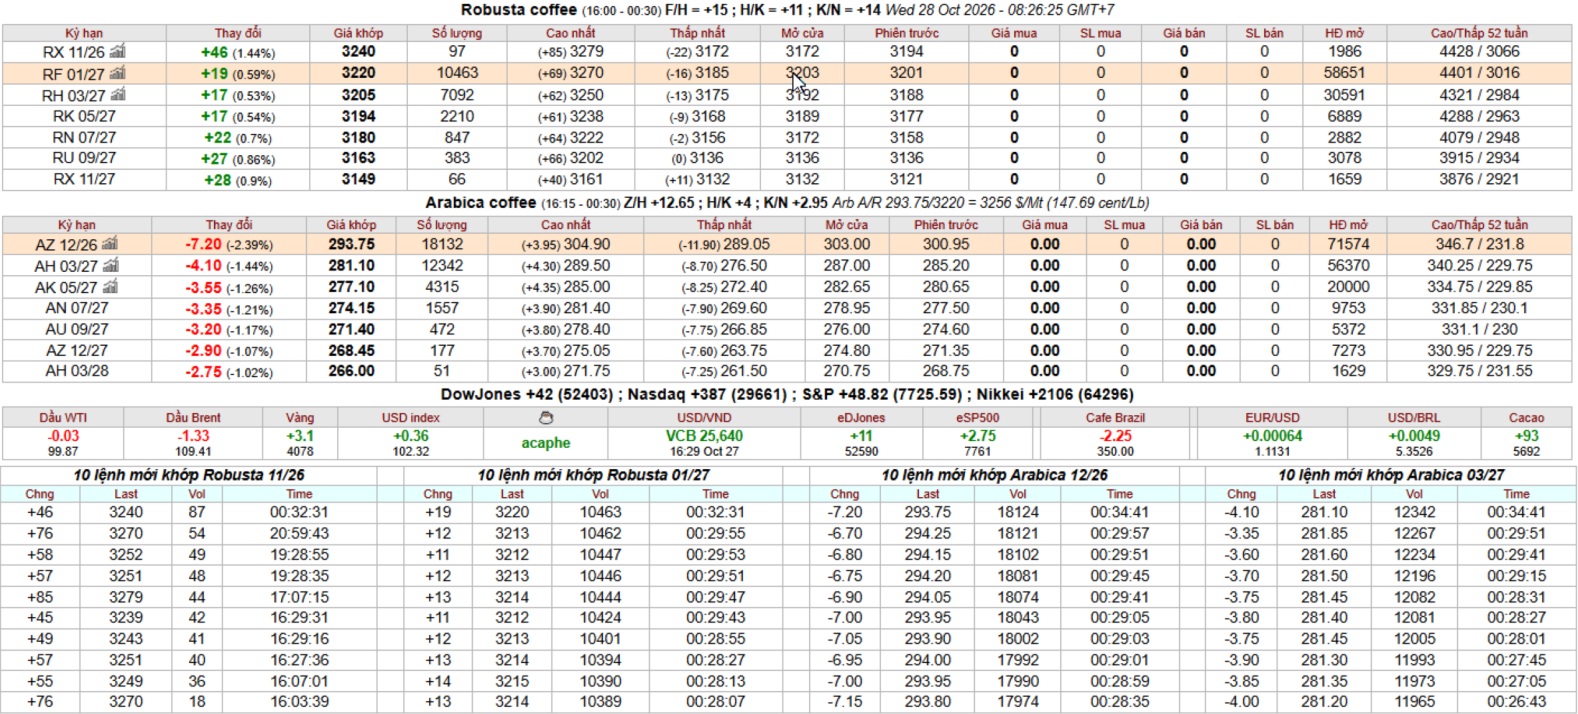Click the small icon above acaphe
This screenshot has width=1578, height=714.
(x=546, y=418)
